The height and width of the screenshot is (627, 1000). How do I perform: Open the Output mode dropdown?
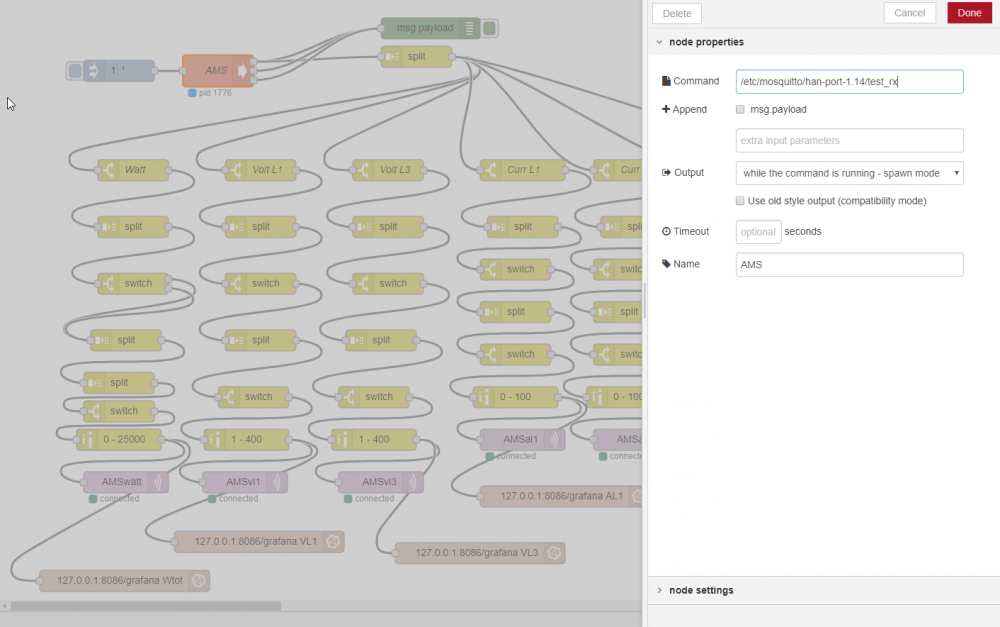tap(849, 173)
